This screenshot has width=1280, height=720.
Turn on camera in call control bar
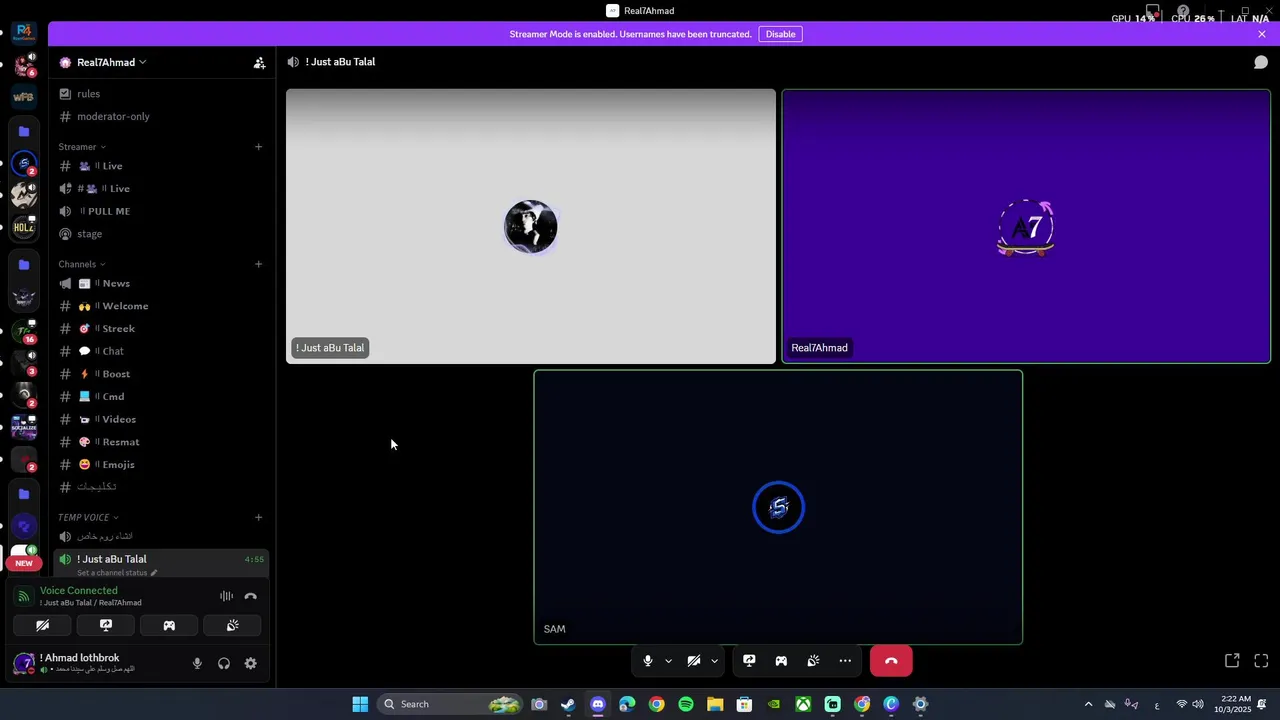[x=694, y=661]
